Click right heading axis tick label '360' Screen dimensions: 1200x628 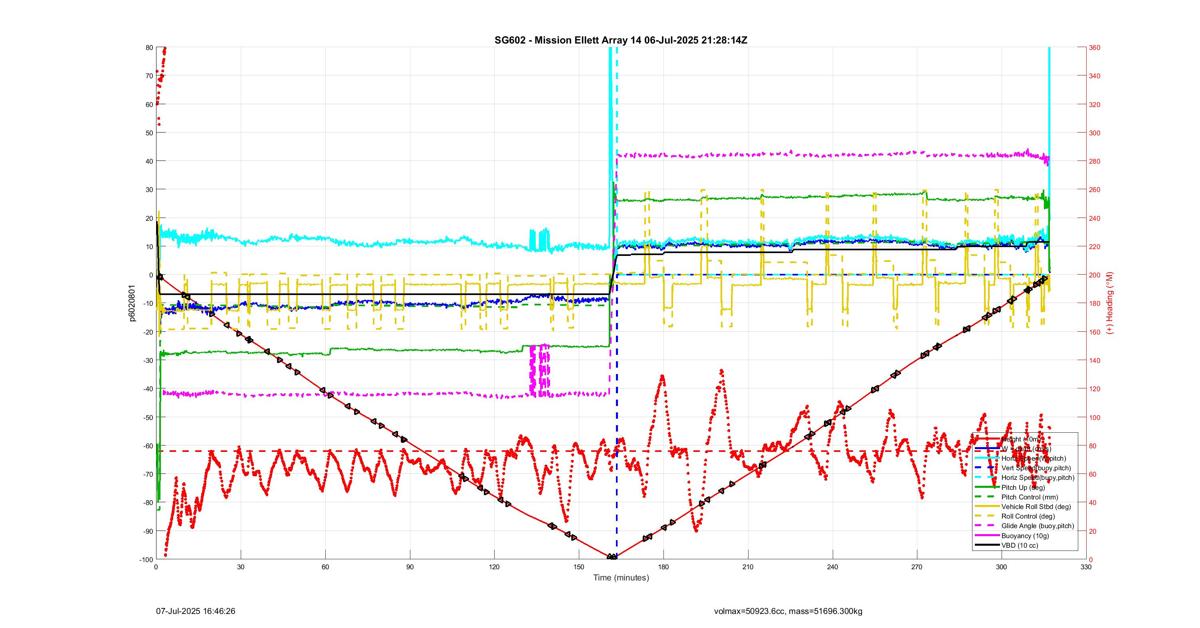1095,47
